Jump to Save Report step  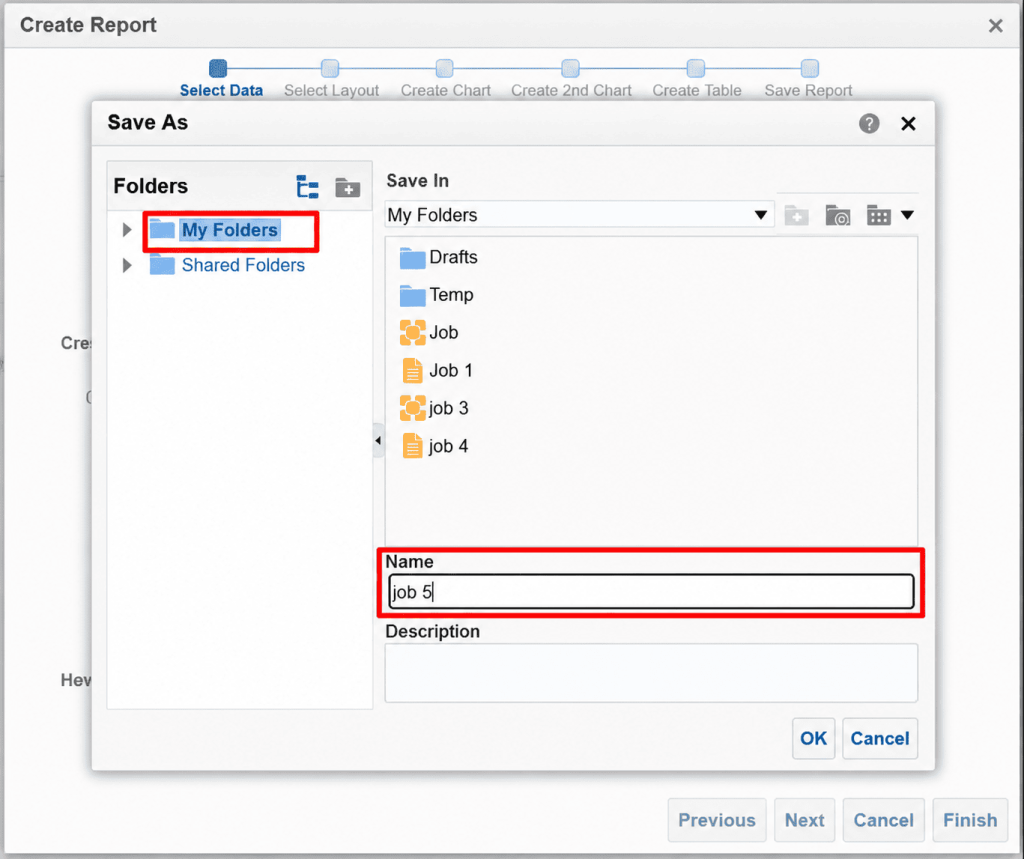click(x=808, y=80)
